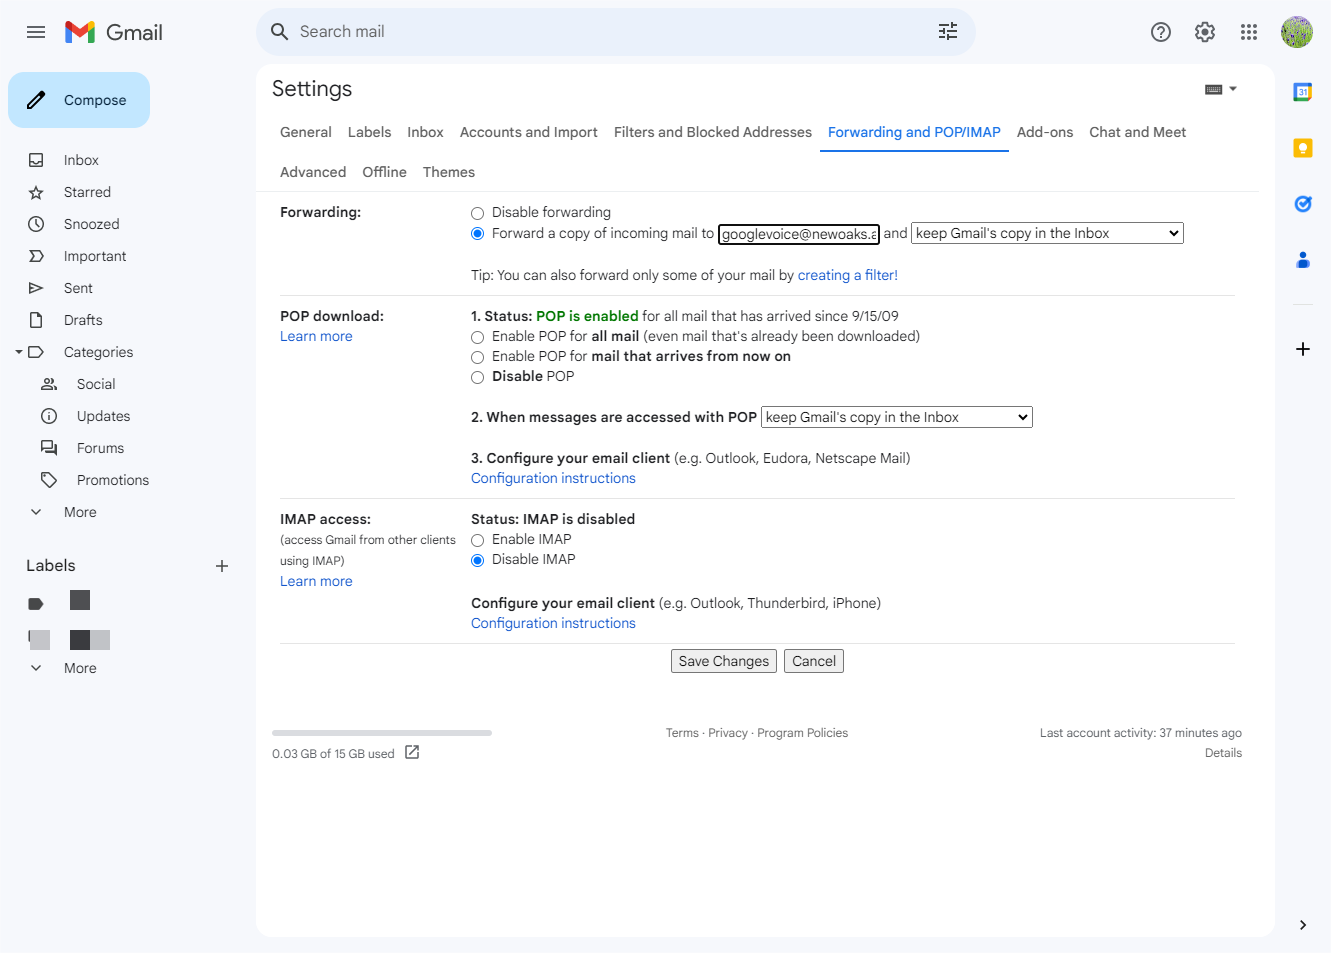Click the forwarding email address field
This screenshot has height=953, width=1331.
click(x=798, y=234)
